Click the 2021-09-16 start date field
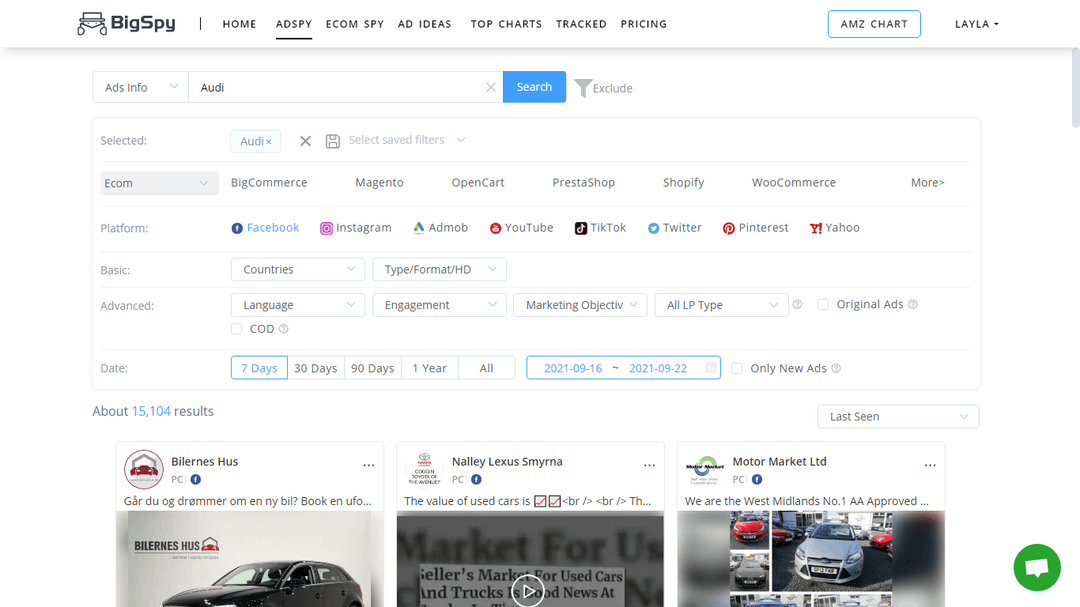 (x=573, y=369)
